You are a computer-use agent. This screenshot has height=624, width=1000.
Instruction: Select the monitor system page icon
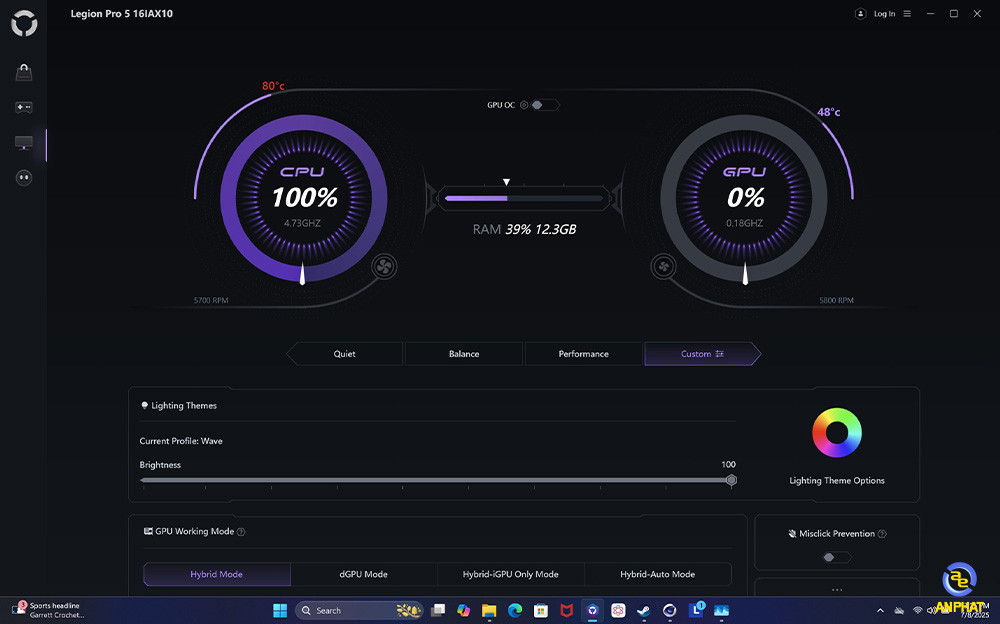click(x=24, y=143)
